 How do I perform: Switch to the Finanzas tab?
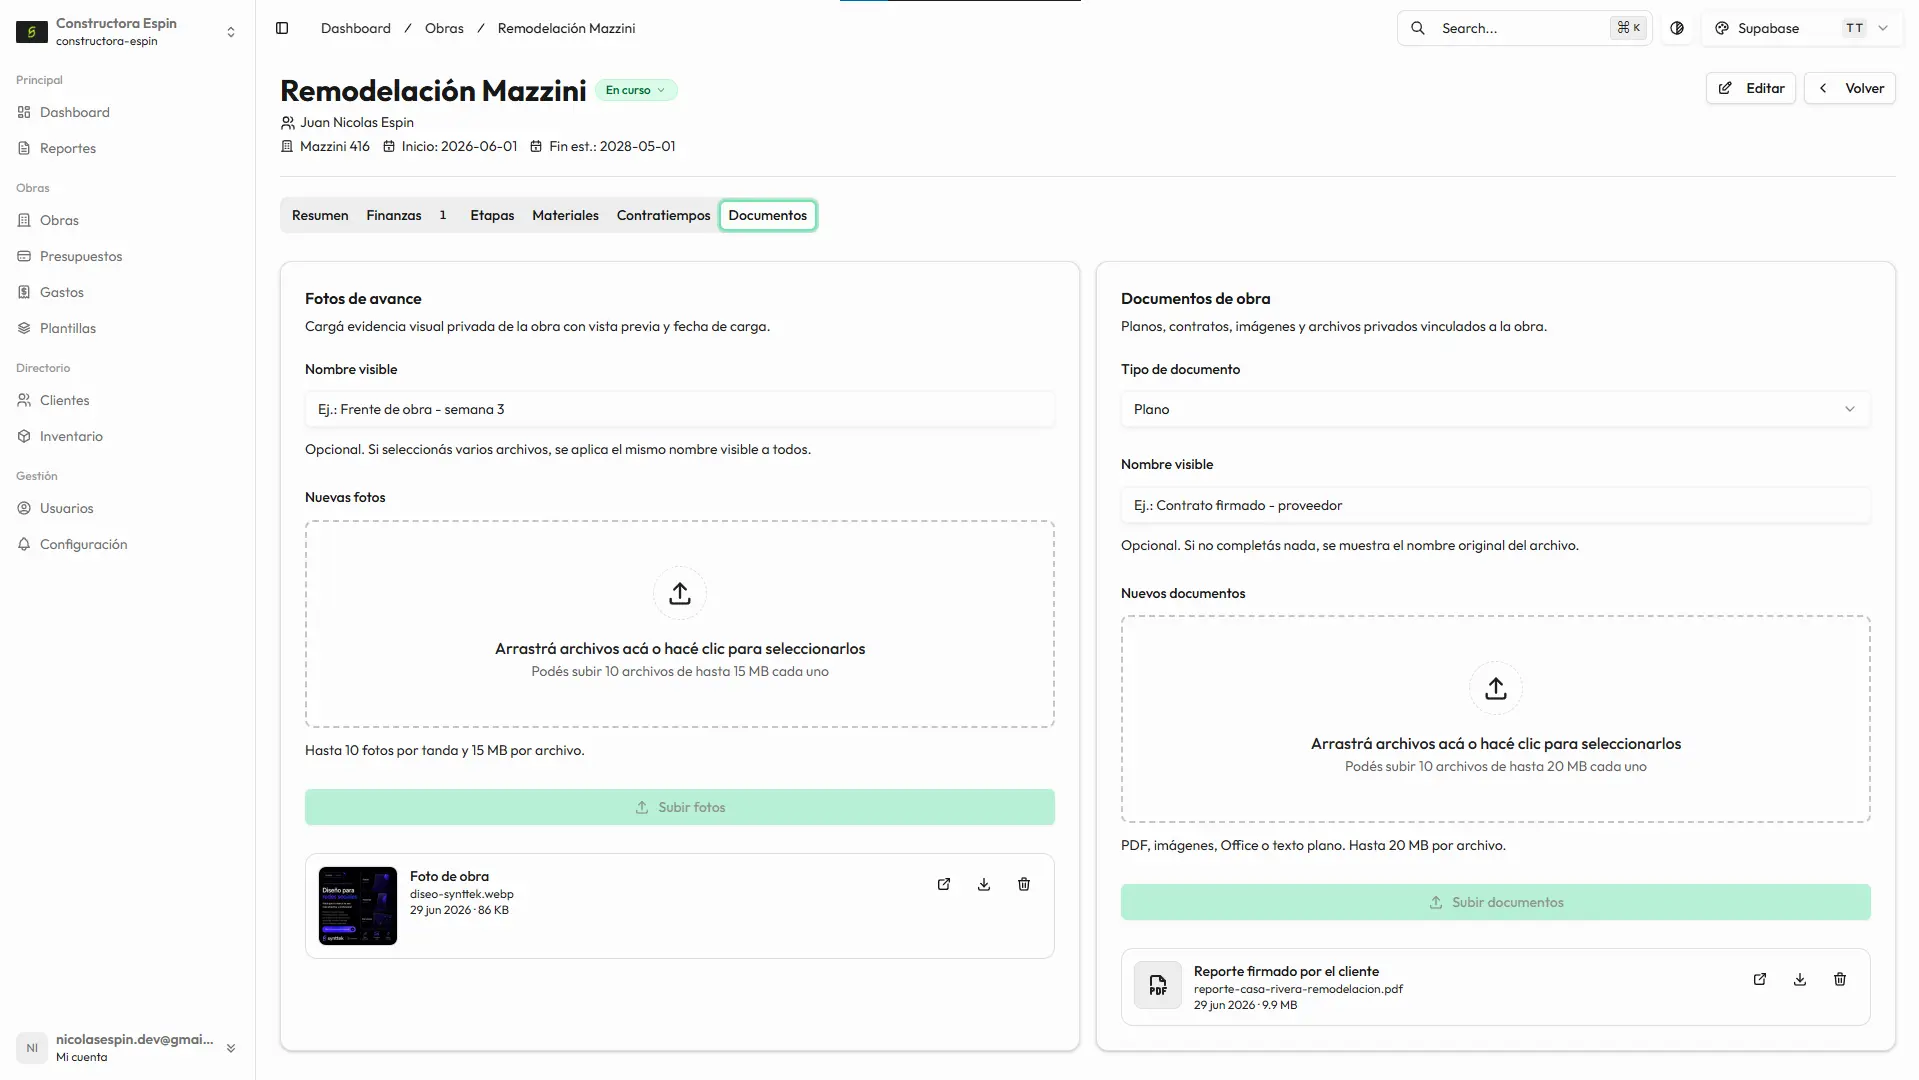[406, 215]
